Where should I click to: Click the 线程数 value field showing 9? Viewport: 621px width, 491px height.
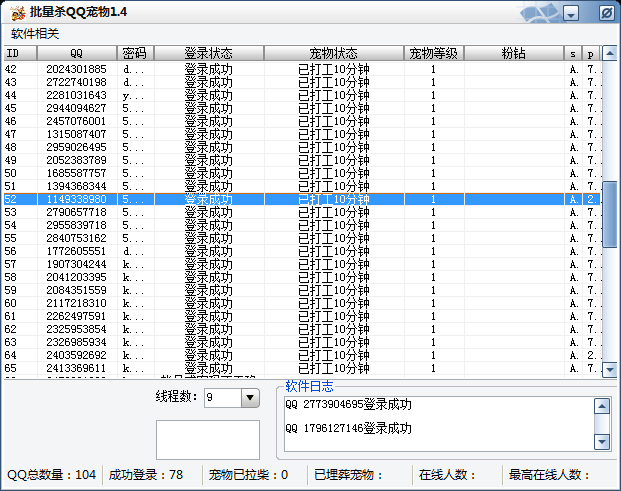(223, 398)
